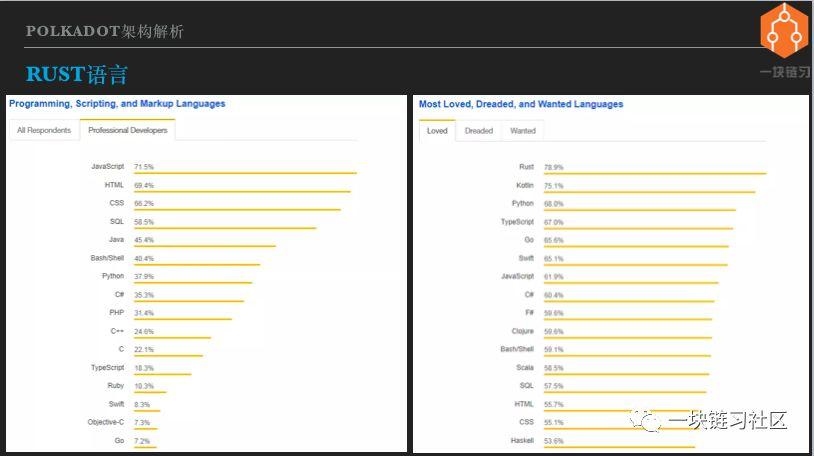Click the SQL 58.5% row label
The width and height of the screenshot is (814, 456).
click(x=117, y=221)
